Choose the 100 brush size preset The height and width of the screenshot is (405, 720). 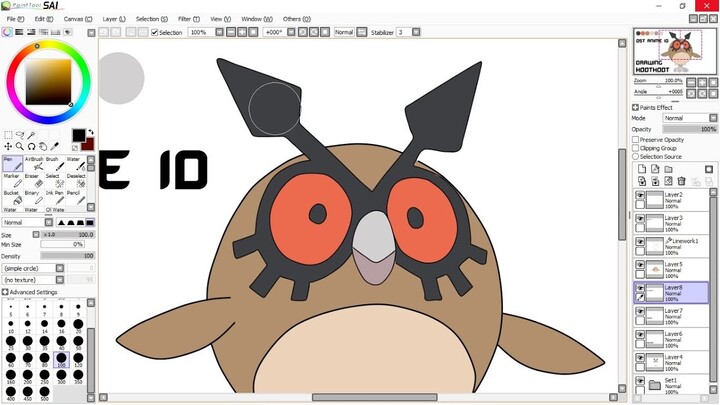click(x=61, y=360)
